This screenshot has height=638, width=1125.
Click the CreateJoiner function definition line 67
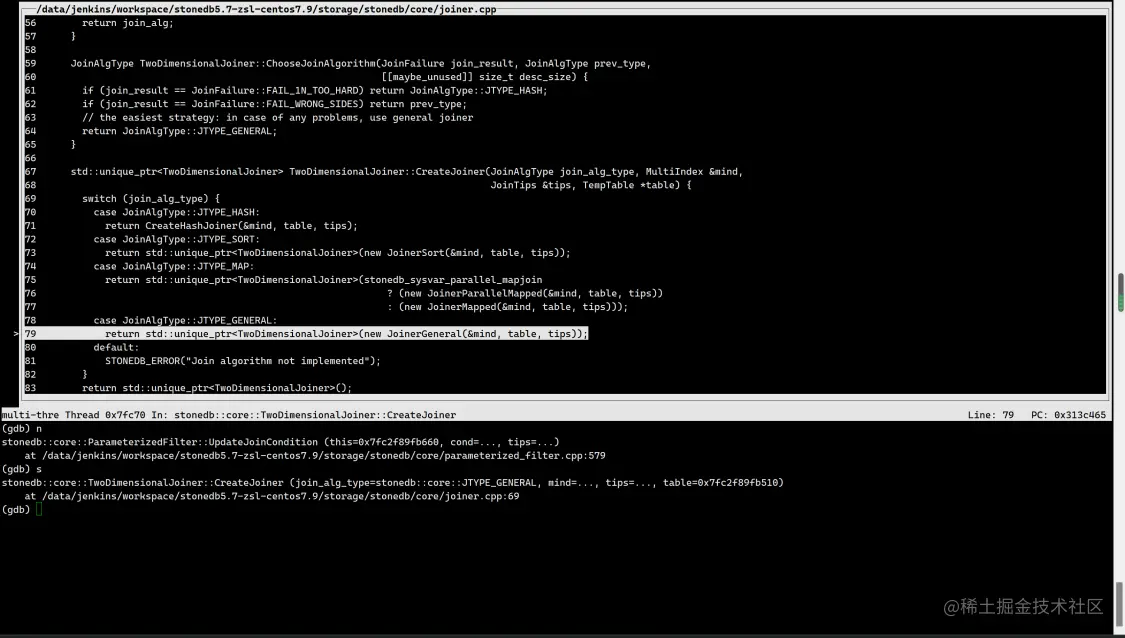coord(407,172)
